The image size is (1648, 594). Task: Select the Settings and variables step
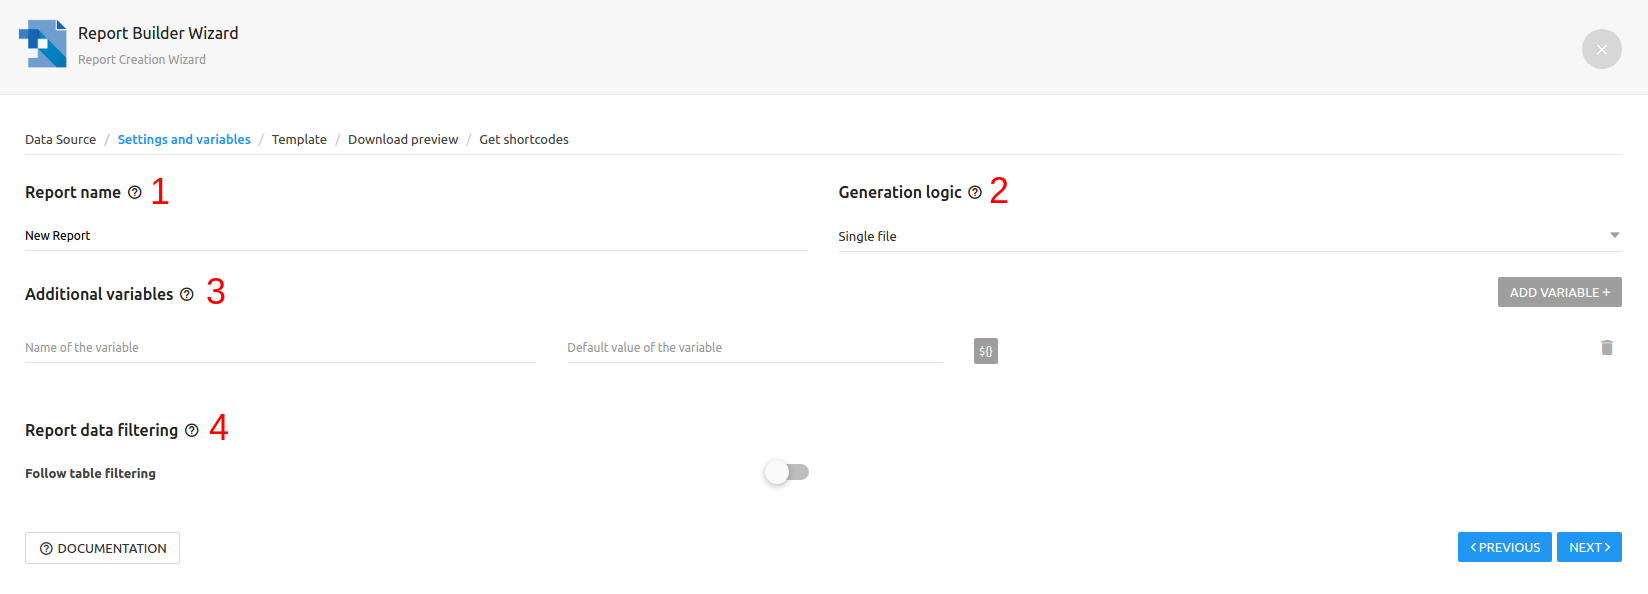184,139
